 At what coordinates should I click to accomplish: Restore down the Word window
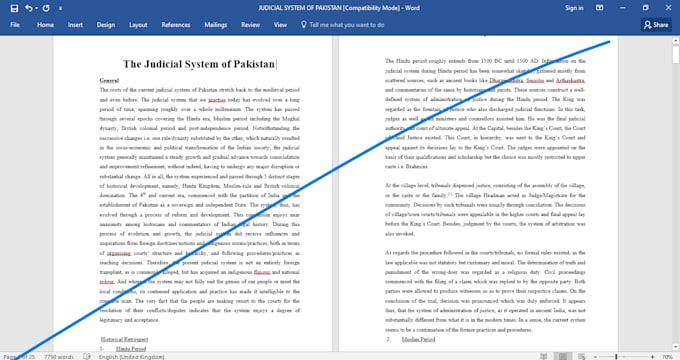click(x=645, y=8)
